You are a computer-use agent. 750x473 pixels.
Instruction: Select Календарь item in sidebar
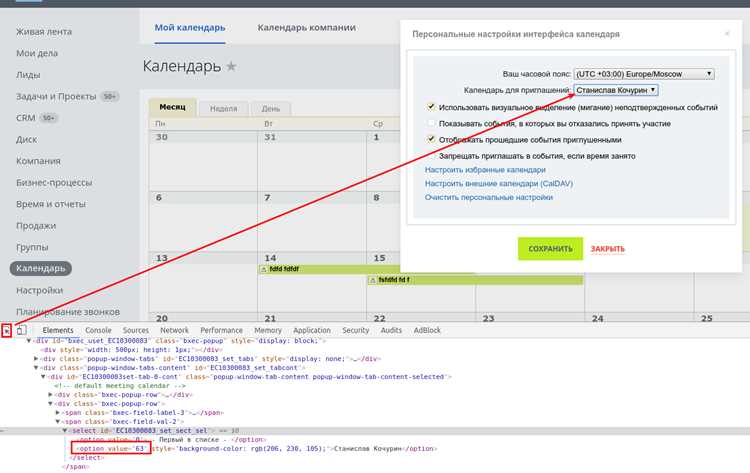41,268
